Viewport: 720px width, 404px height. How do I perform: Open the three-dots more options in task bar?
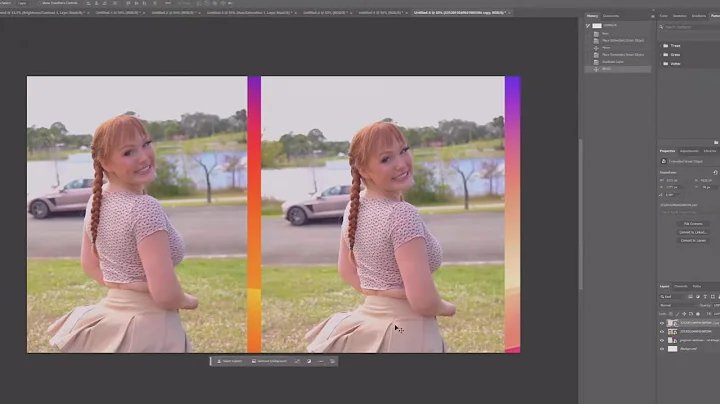pyautogui.click(x=321, y=361)
